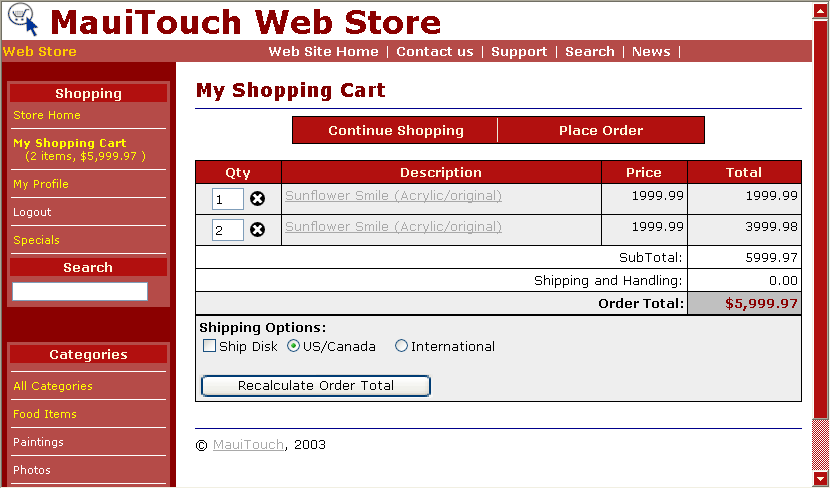Viewport: 831px width, 489px height.
Task: Focus the sidebar Search text field
Action: [x=80, y=292]
